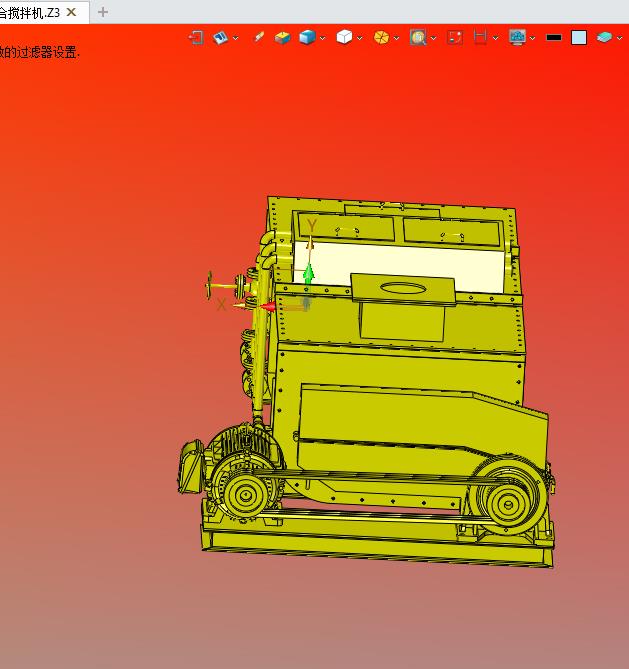Open dropdown beside magnifier zoom icon

click(x=434, y=38)
